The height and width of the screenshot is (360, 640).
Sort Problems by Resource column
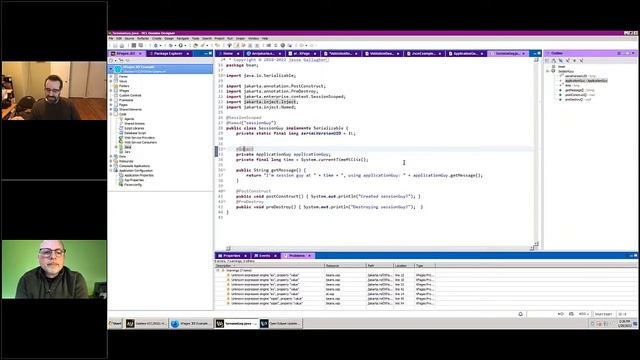(345, 266)
